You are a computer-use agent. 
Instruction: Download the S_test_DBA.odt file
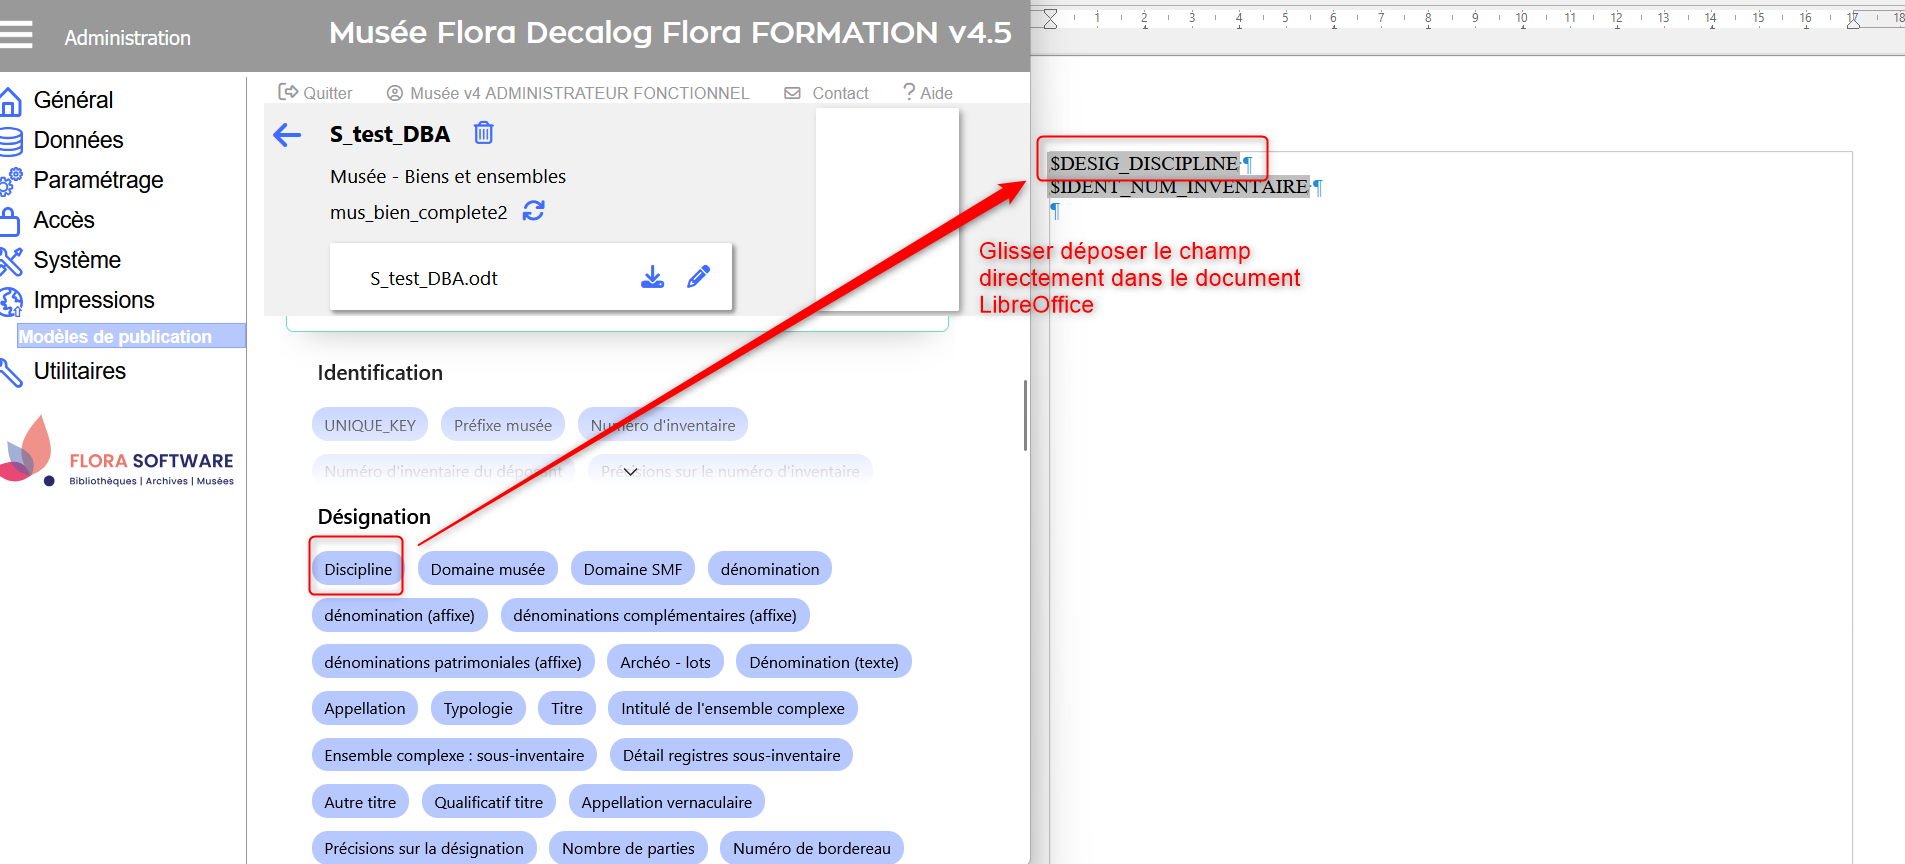click(x=652, y=277)
